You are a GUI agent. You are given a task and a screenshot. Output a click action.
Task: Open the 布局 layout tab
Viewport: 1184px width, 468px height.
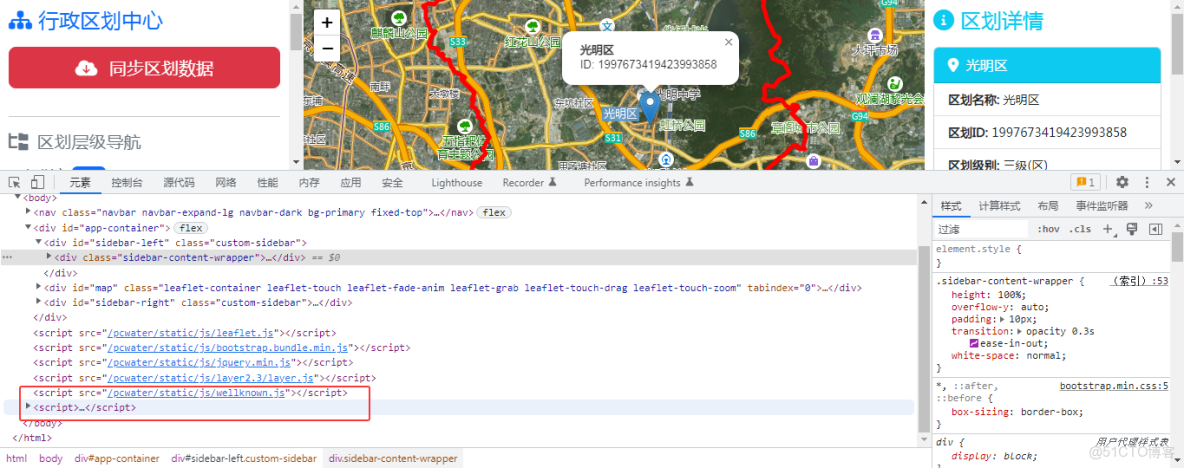pos(1047,206)
